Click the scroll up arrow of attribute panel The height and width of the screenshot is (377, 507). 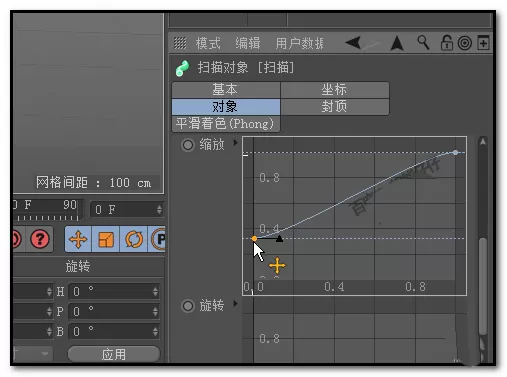point(483,142)
